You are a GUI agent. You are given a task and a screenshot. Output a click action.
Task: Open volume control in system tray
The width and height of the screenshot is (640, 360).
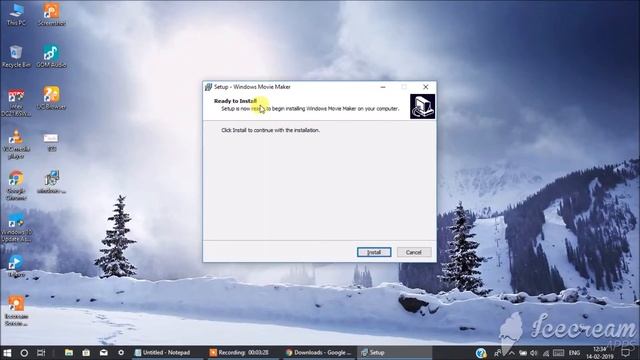(534, 353)
